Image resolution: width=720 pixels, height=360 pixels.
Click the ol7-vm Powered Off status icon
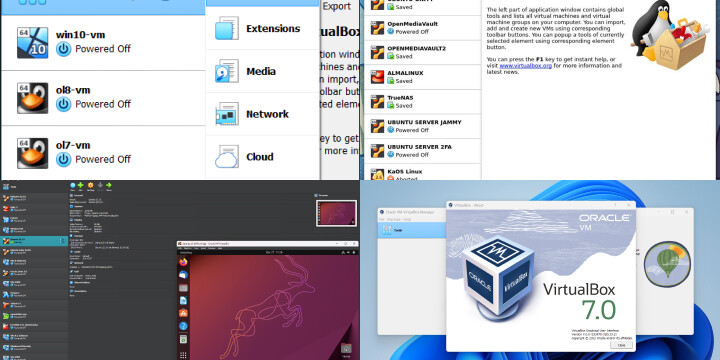click(63, 159)
